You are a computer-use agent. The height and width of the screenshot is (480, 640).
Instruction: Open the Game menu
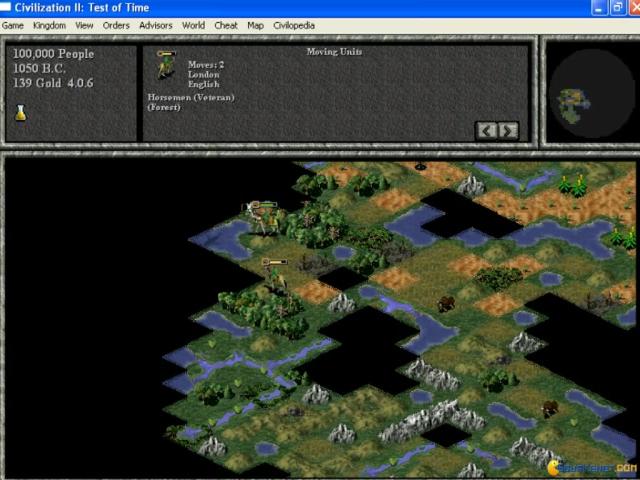[13, 26]
